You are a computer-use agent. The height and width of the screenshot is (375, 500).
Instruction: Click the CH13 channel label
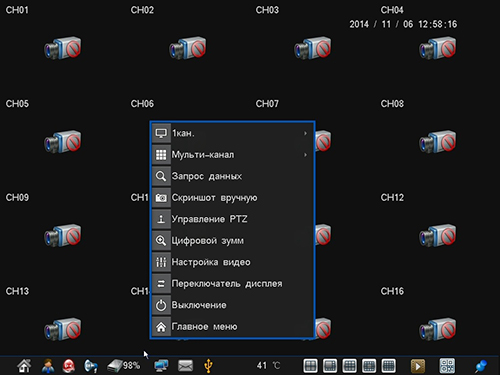pyautogui.click(x=17, y=291)
